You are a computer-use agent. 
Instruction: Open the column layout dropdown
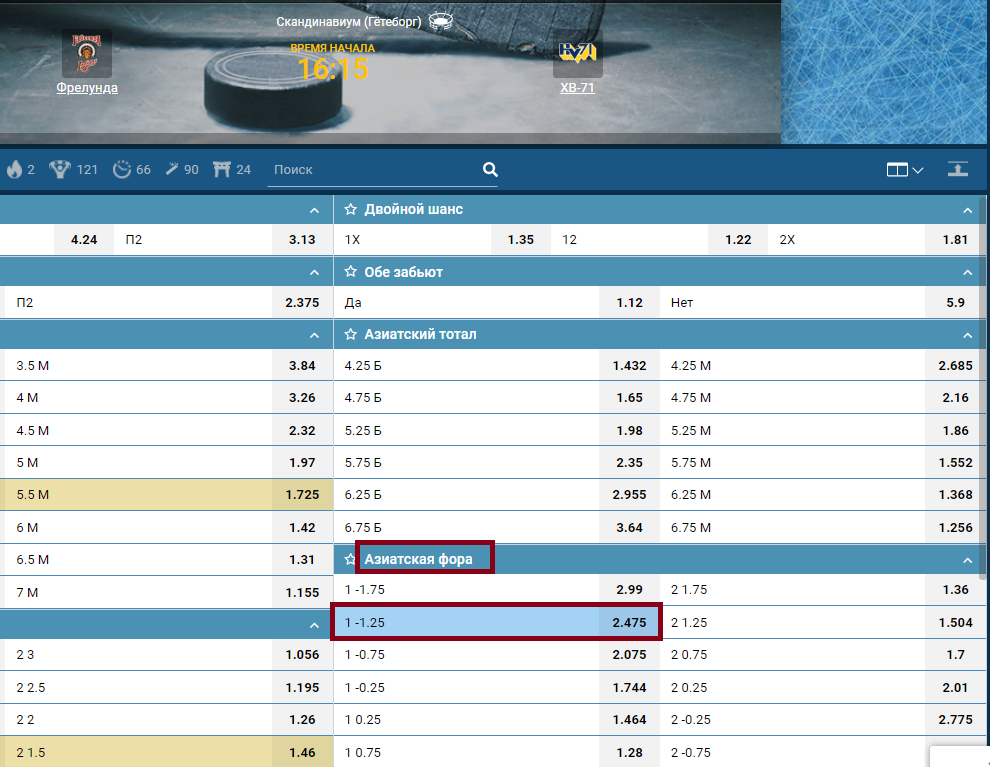point(904,170)
